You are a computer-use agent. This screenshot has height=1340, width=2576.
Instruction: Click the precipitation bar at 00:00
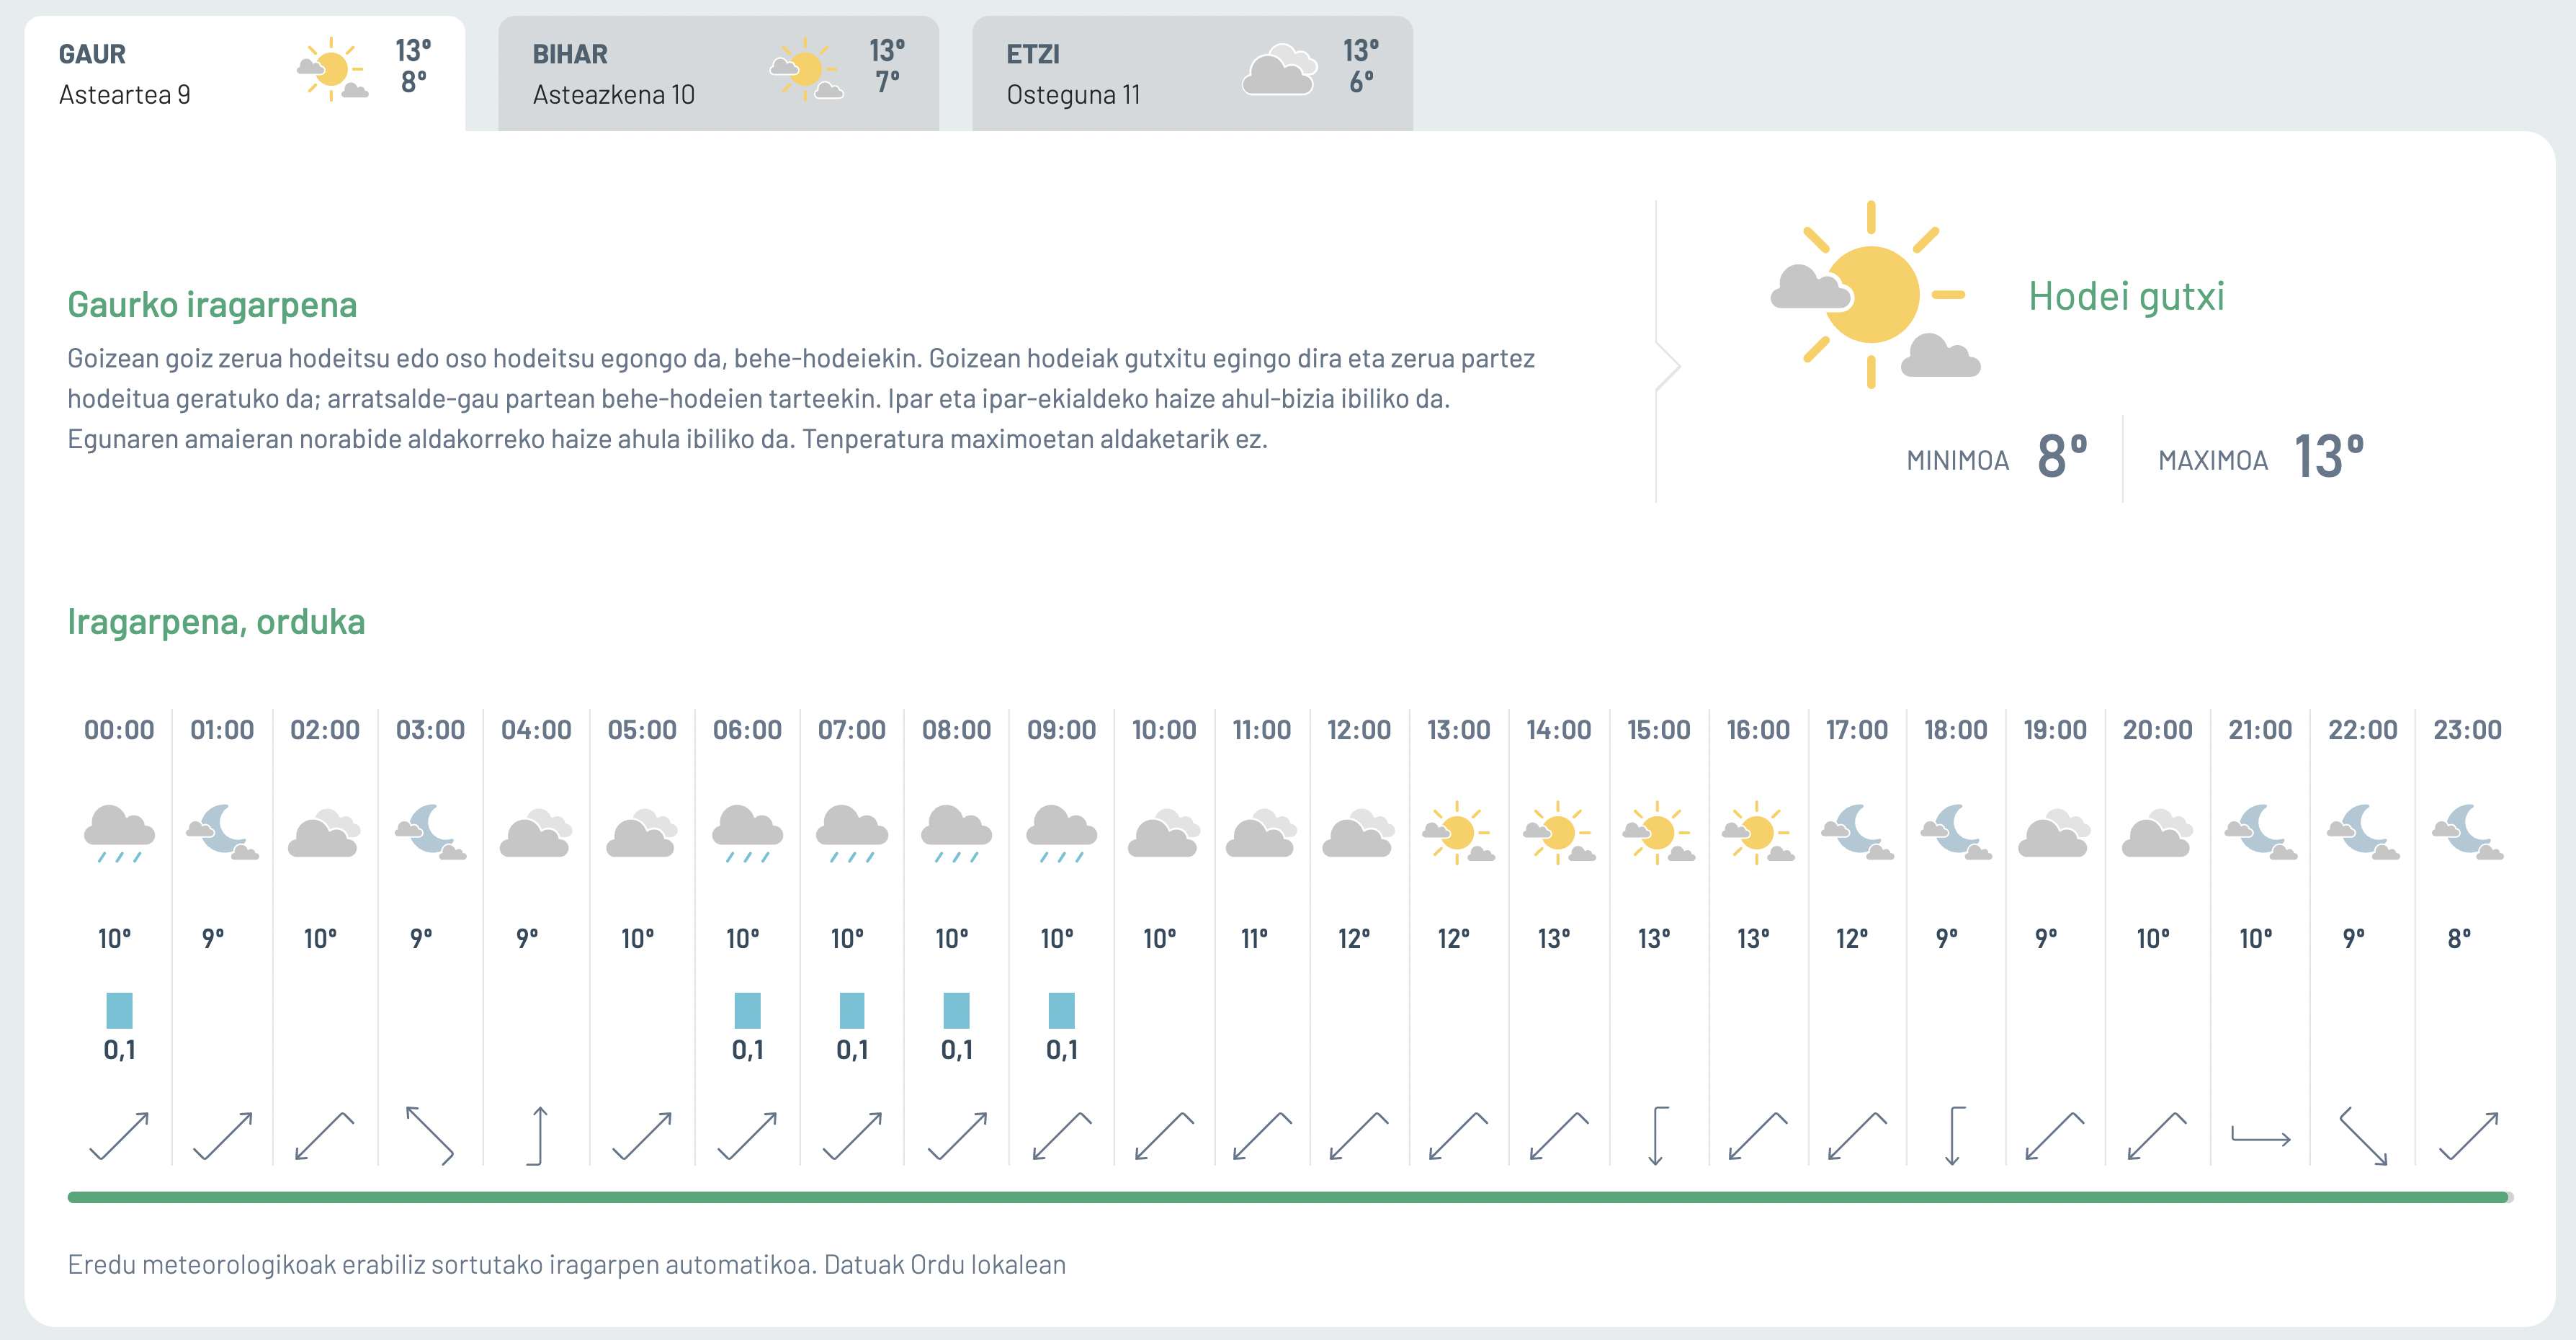[x=119, y=1010]
